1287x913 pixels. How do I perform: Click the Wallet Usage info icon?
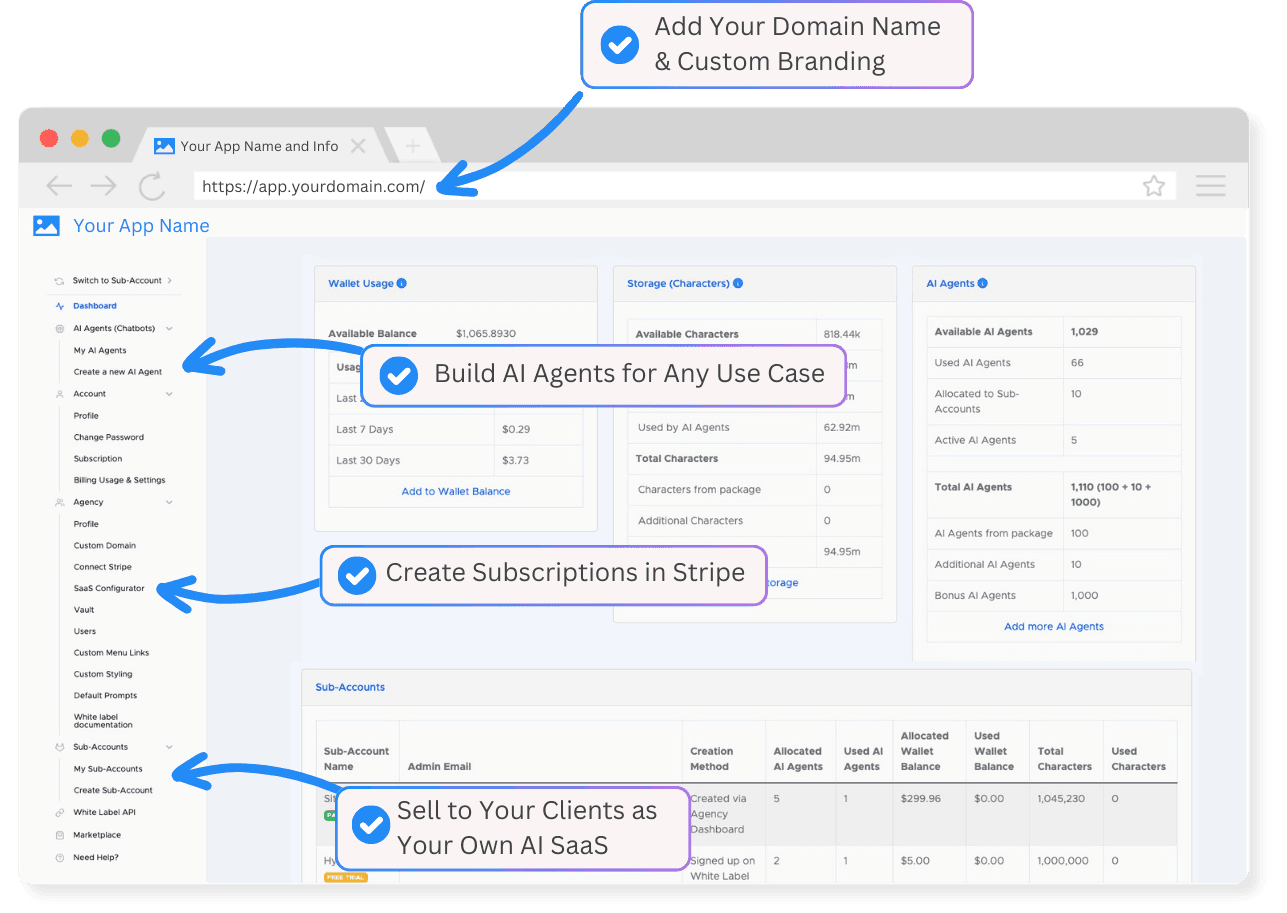click(402, 284)
